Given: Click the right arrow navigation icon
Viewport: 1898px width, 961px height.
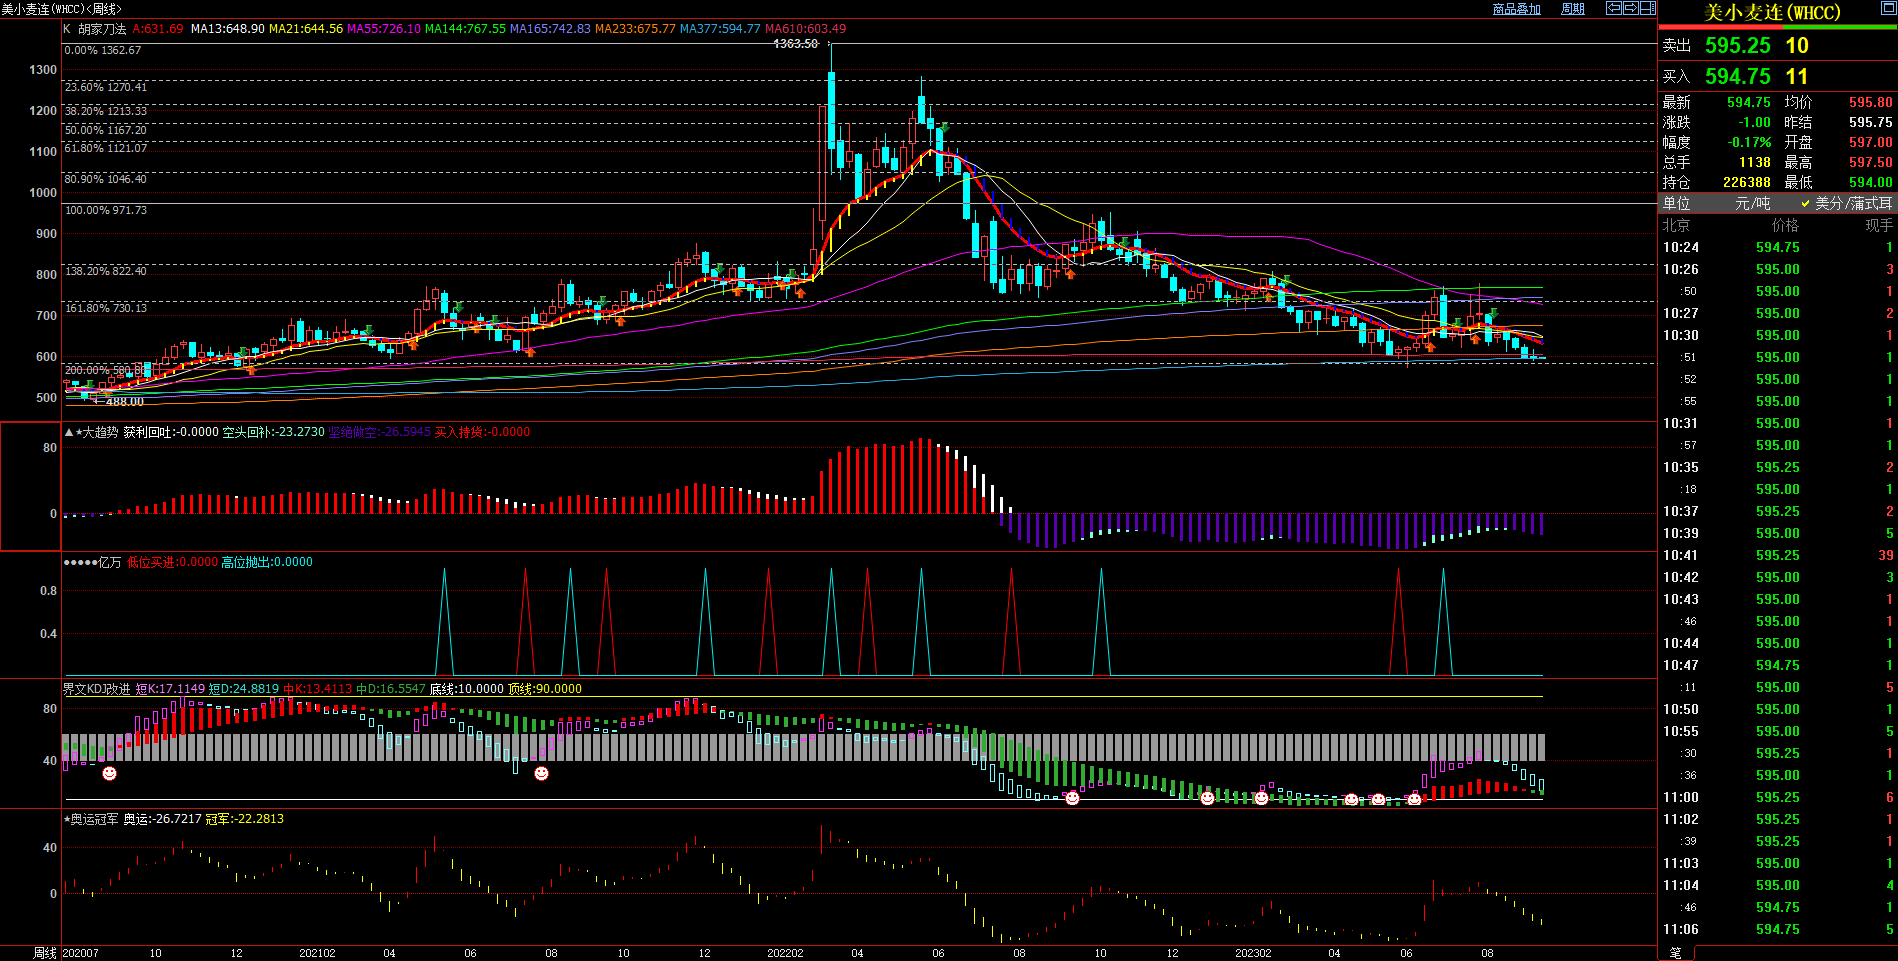Looking at the screenshot, I should 1630,8.
